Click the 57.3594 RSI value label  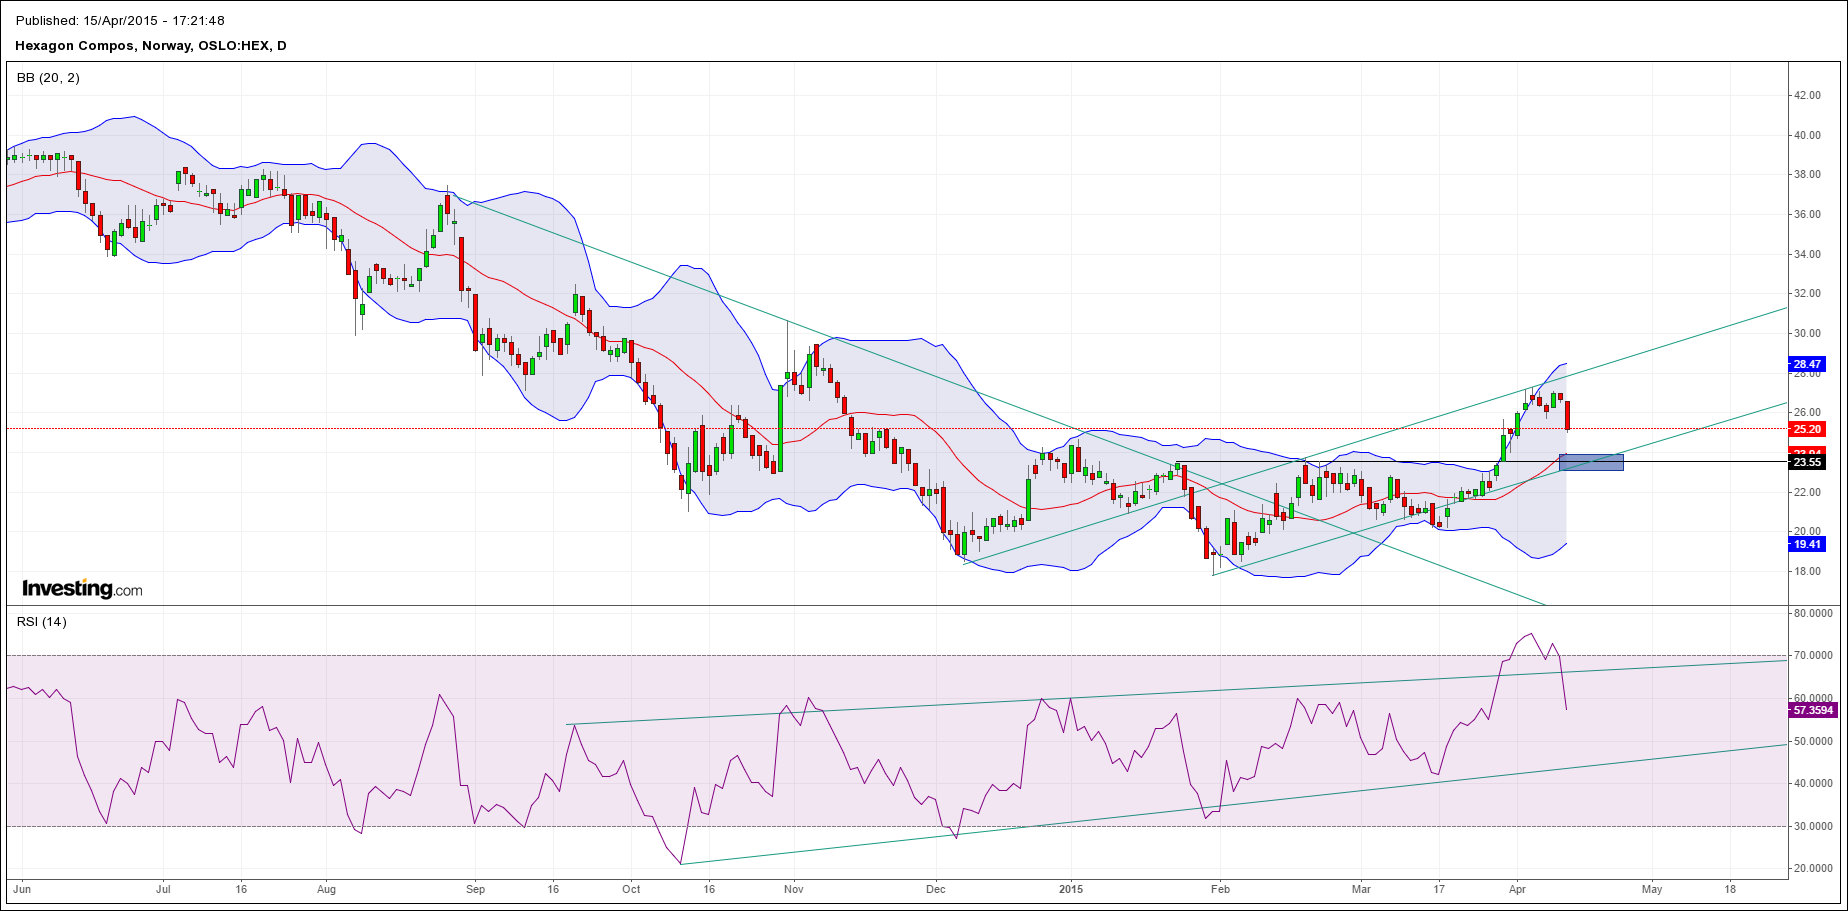tap(1813, 710)
